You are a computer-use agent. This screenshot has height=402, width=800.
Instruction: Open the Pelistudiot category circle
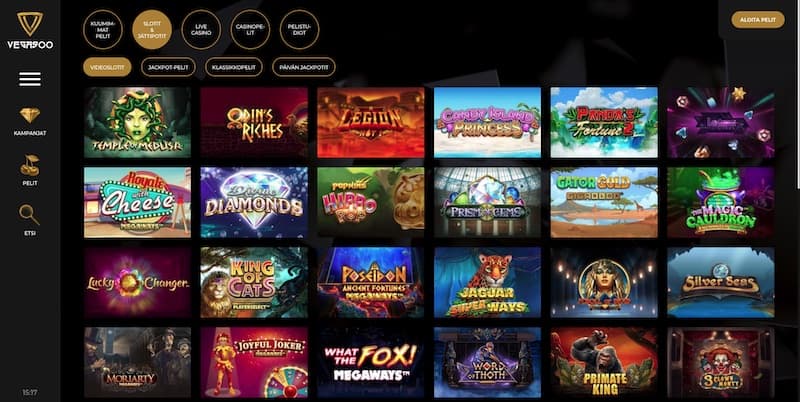tap(299, 30)
